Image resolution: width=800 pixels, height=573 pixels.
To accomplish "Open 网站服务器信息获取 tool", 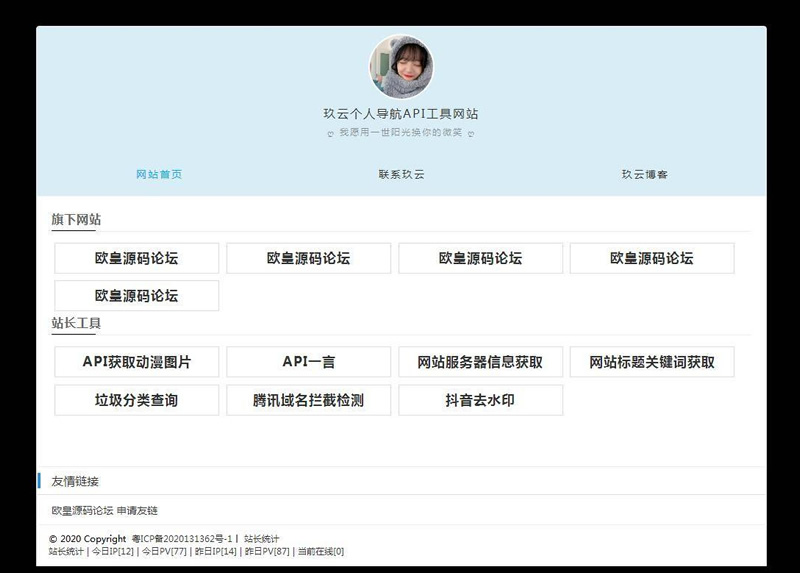I will tap(480, 362).
